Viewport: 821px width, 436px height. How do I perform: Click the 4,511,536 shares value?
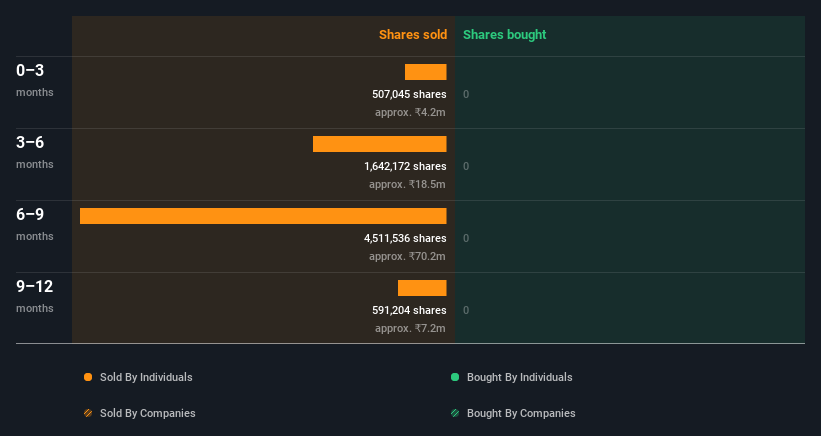405,238
